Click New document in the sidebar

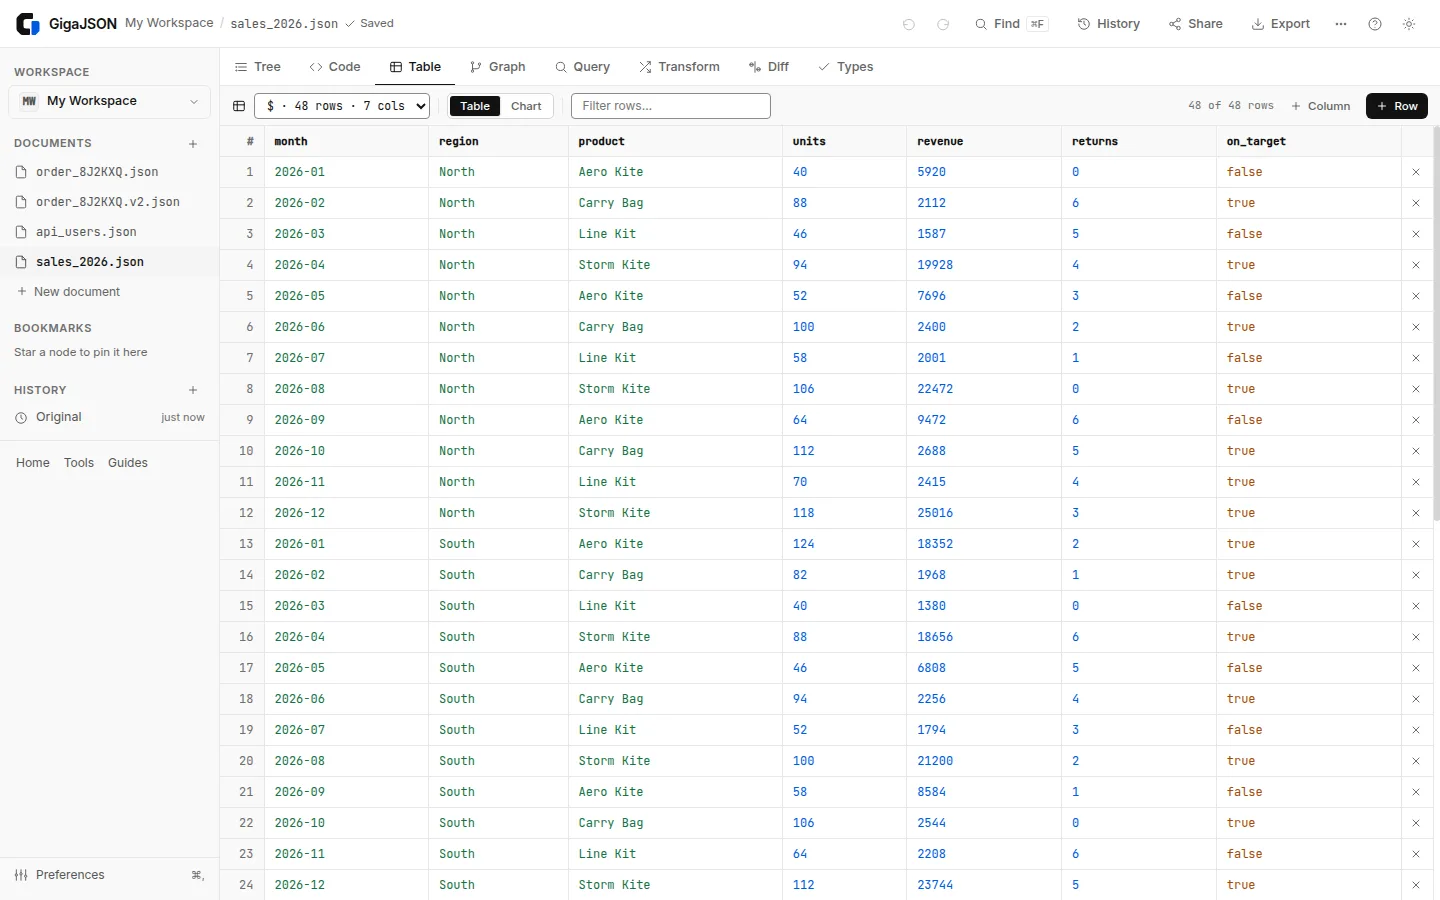click(x=68, y=292)
